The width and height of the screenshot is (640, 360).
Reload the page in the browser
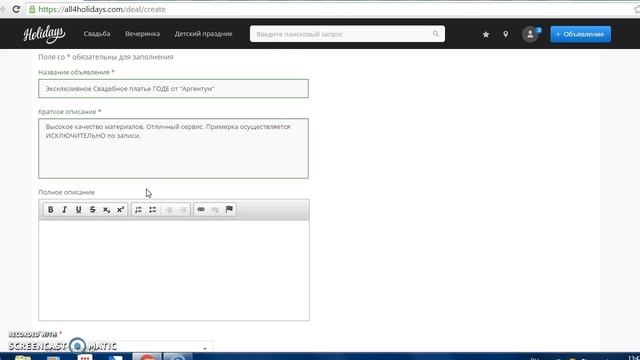click(16, 9)
